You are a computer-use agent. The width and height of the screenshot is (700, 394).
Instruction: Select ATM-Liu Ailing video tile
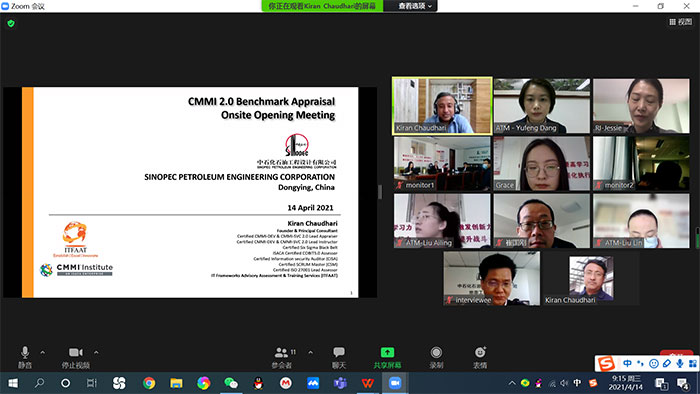pos(442,221)
